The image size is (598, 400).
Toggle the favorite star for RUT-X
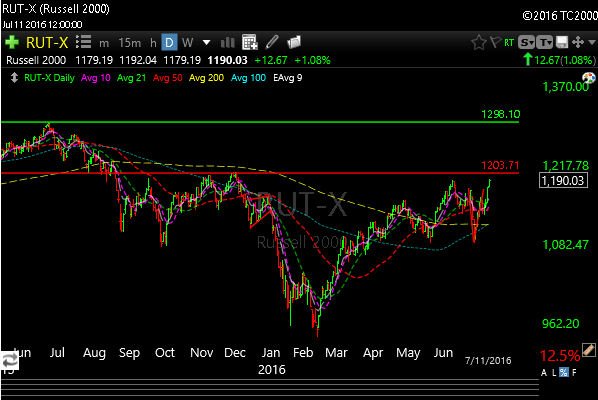tap(479, 42)
